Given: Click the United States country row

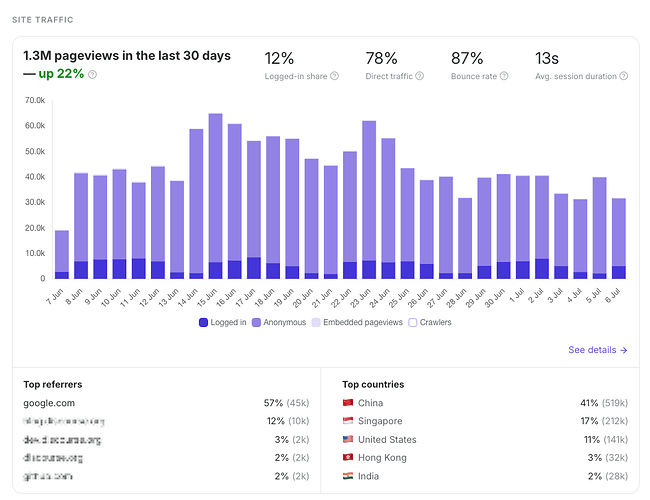Looking at the screenshot, I should [485, 439].
